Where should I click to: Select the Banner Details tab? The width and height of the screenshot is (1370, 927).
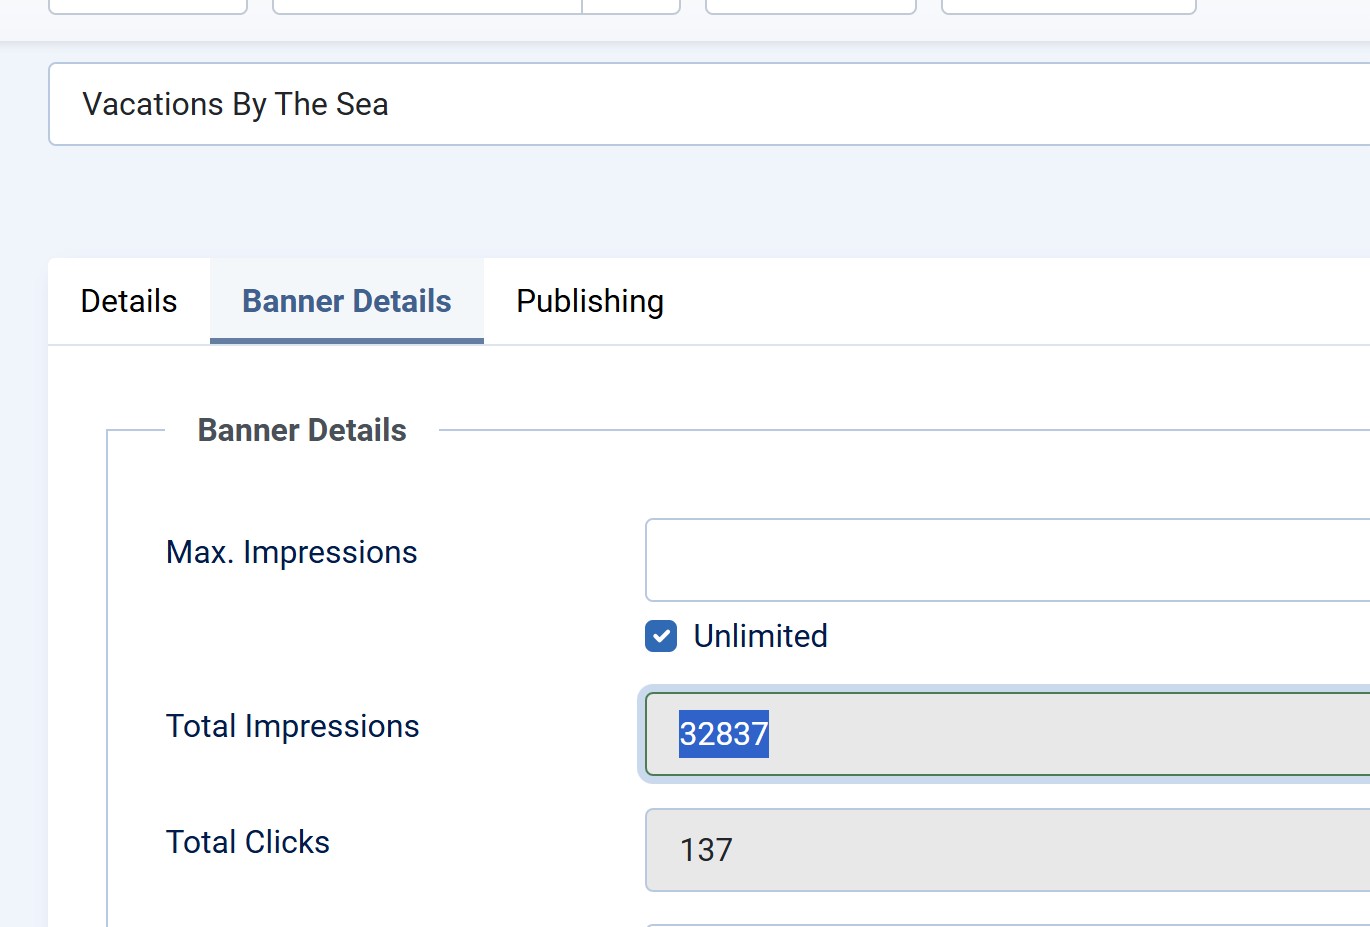pyautogui.click(x=347, y=301)
